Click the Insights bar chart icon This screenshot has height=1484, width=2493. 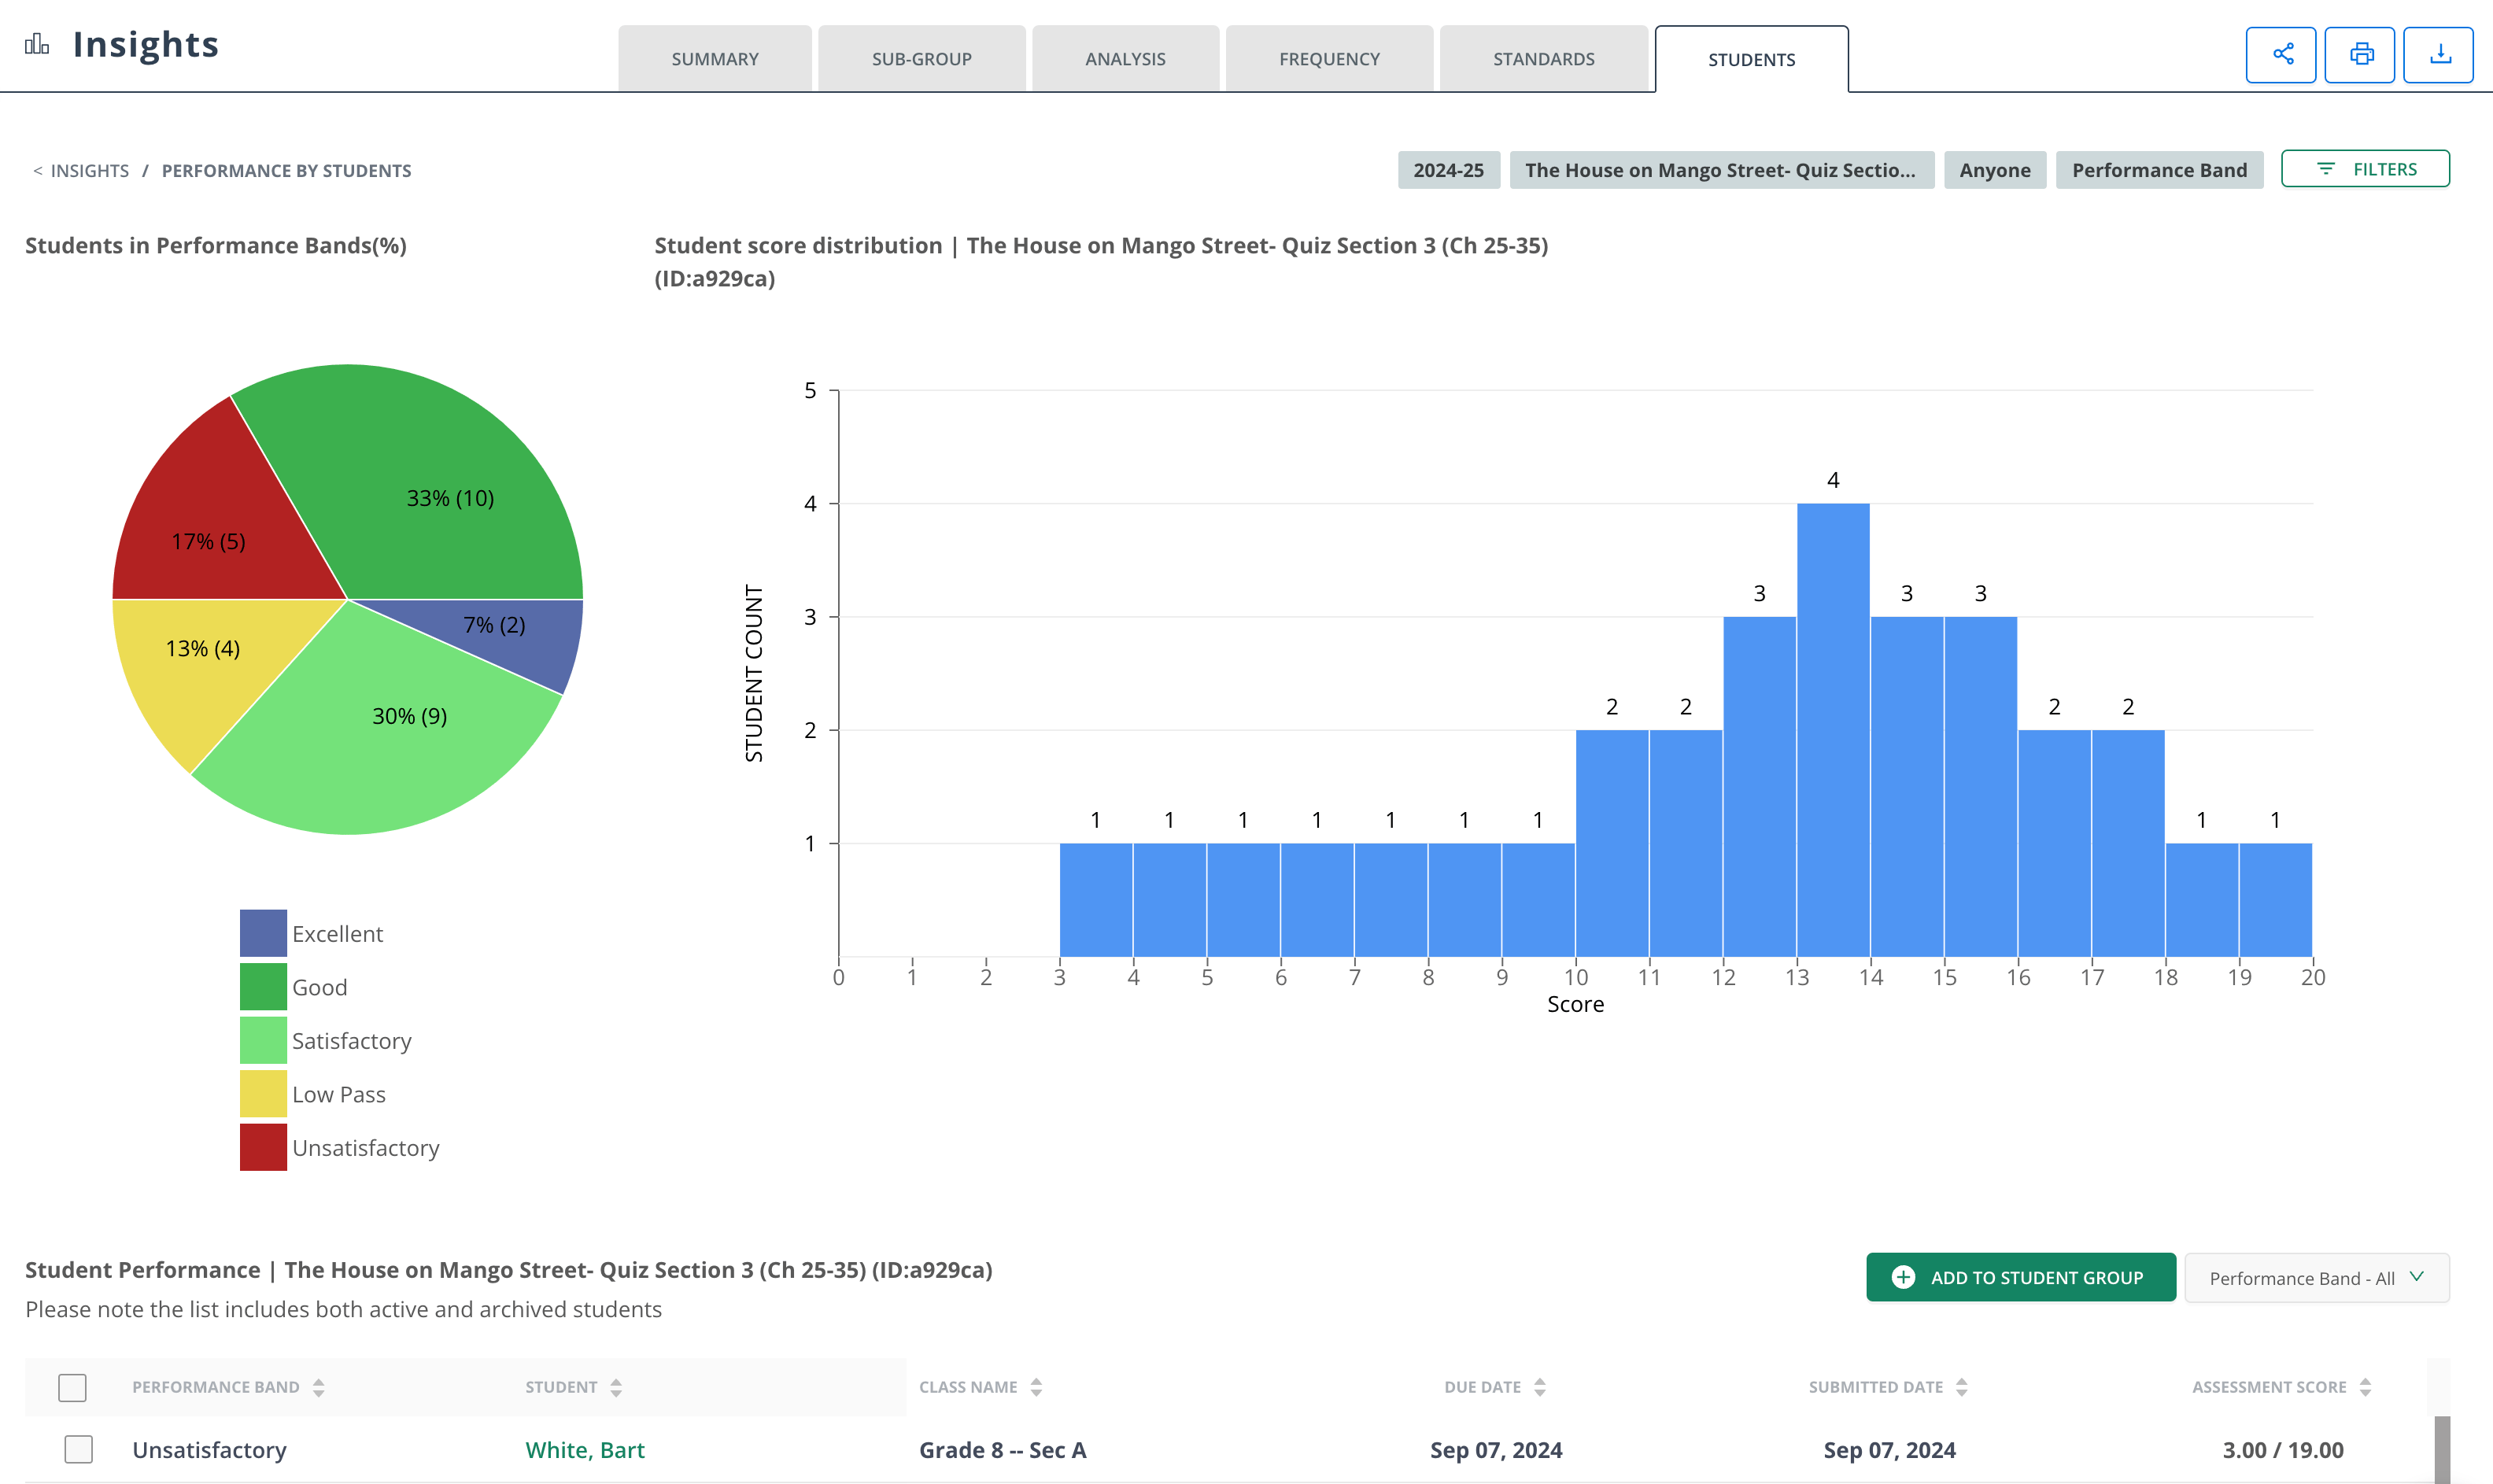pos(37,45)
